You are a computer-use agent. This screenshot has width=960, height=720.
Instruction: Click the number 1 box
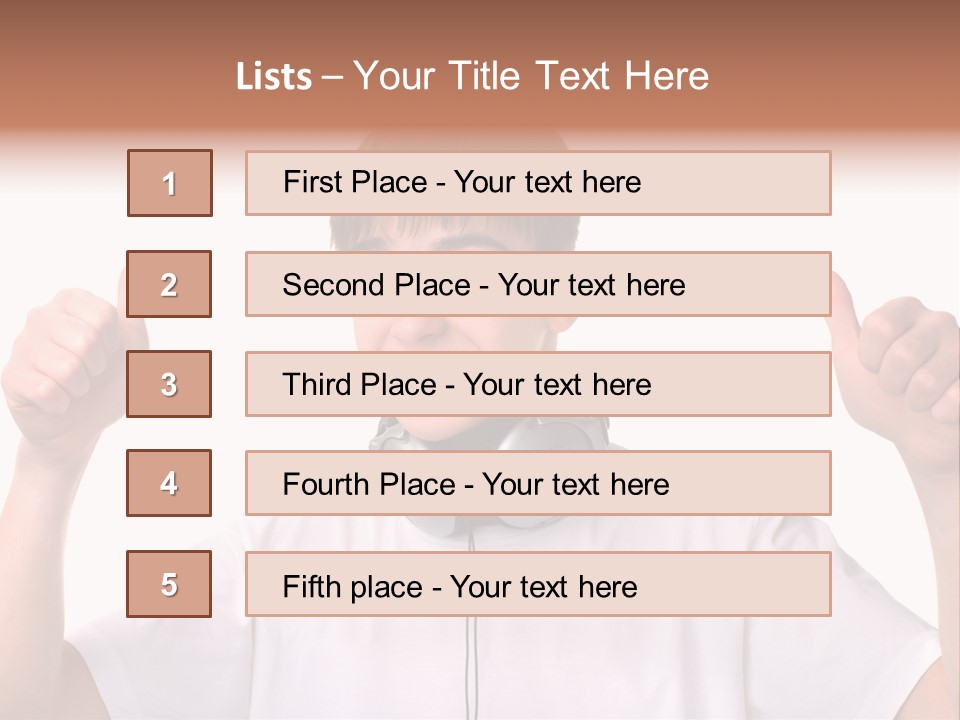170,183
